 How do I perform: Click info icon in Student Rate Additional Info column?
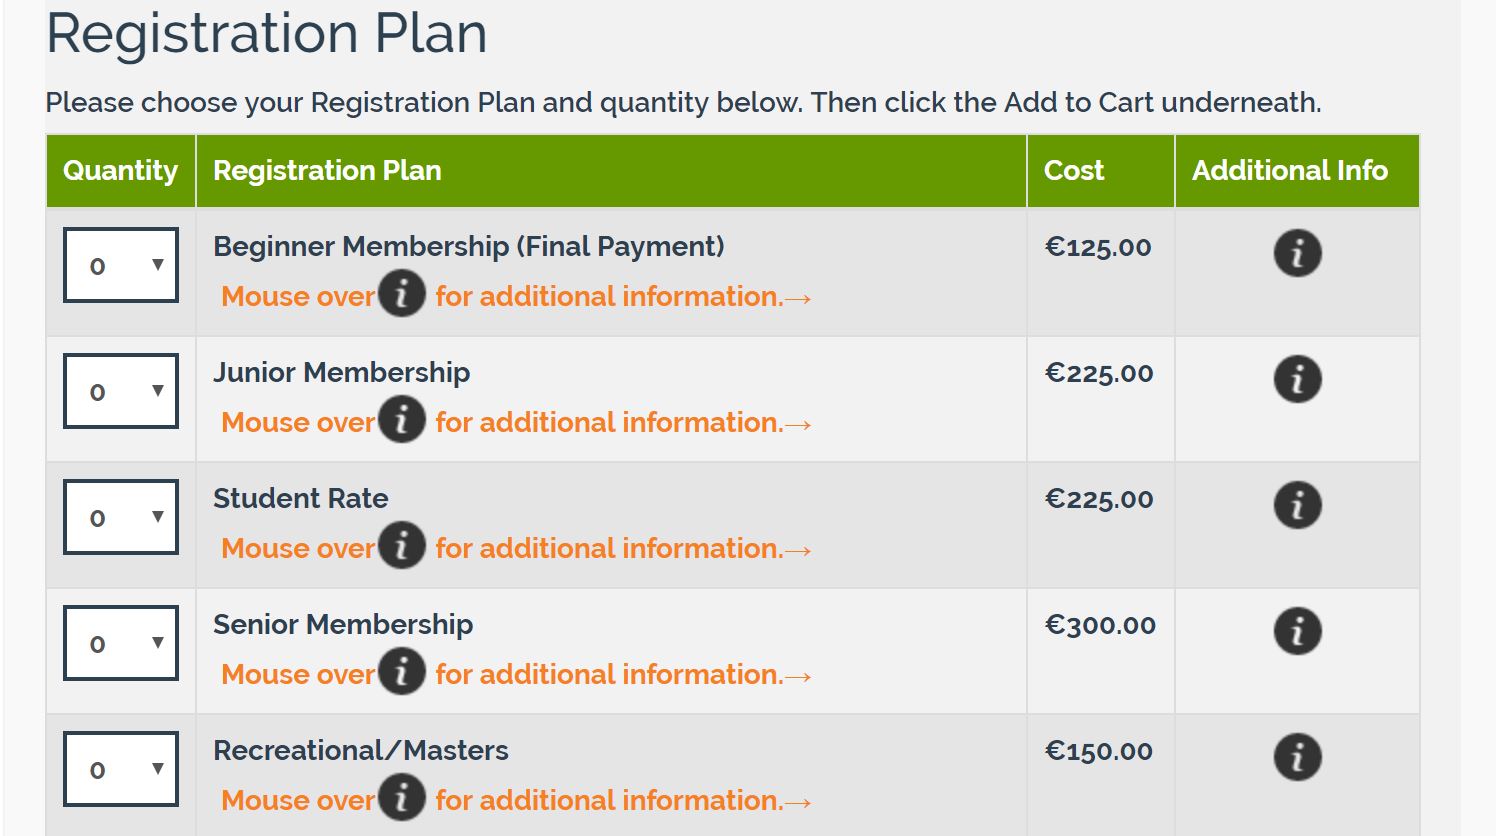[1297, 505]
